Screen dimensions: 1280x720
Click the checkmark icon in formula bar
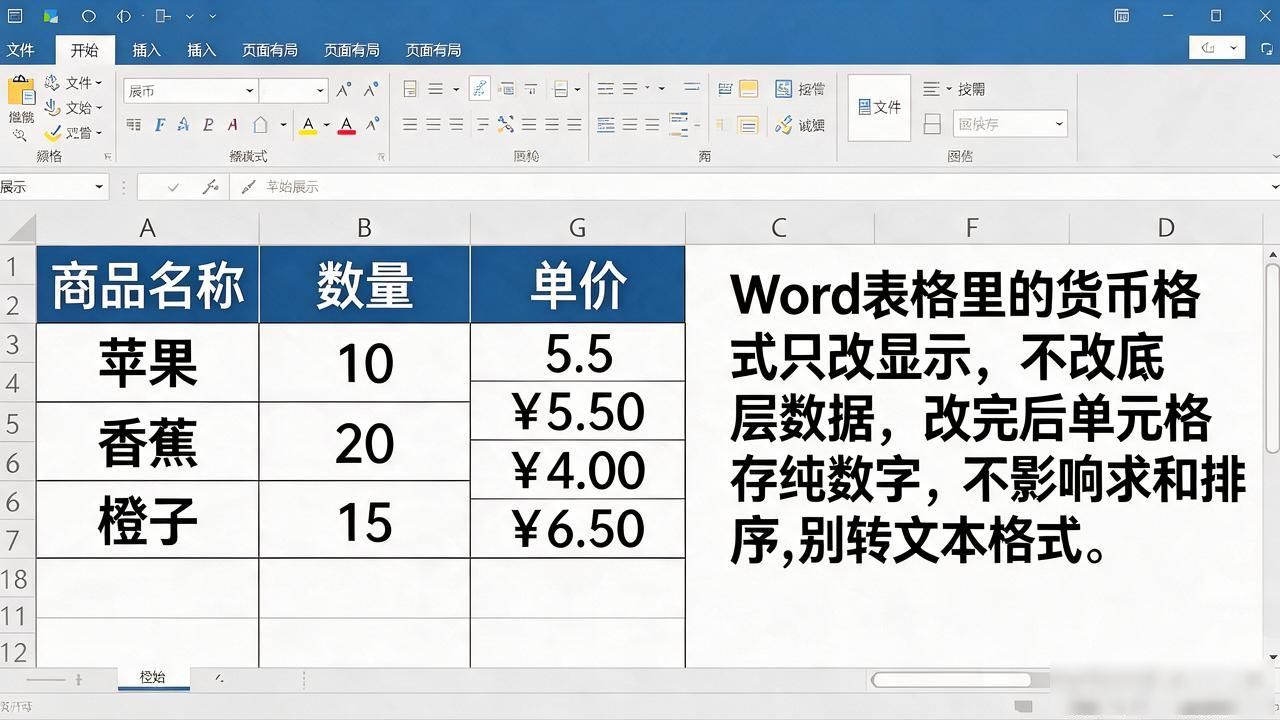point(174,187)
